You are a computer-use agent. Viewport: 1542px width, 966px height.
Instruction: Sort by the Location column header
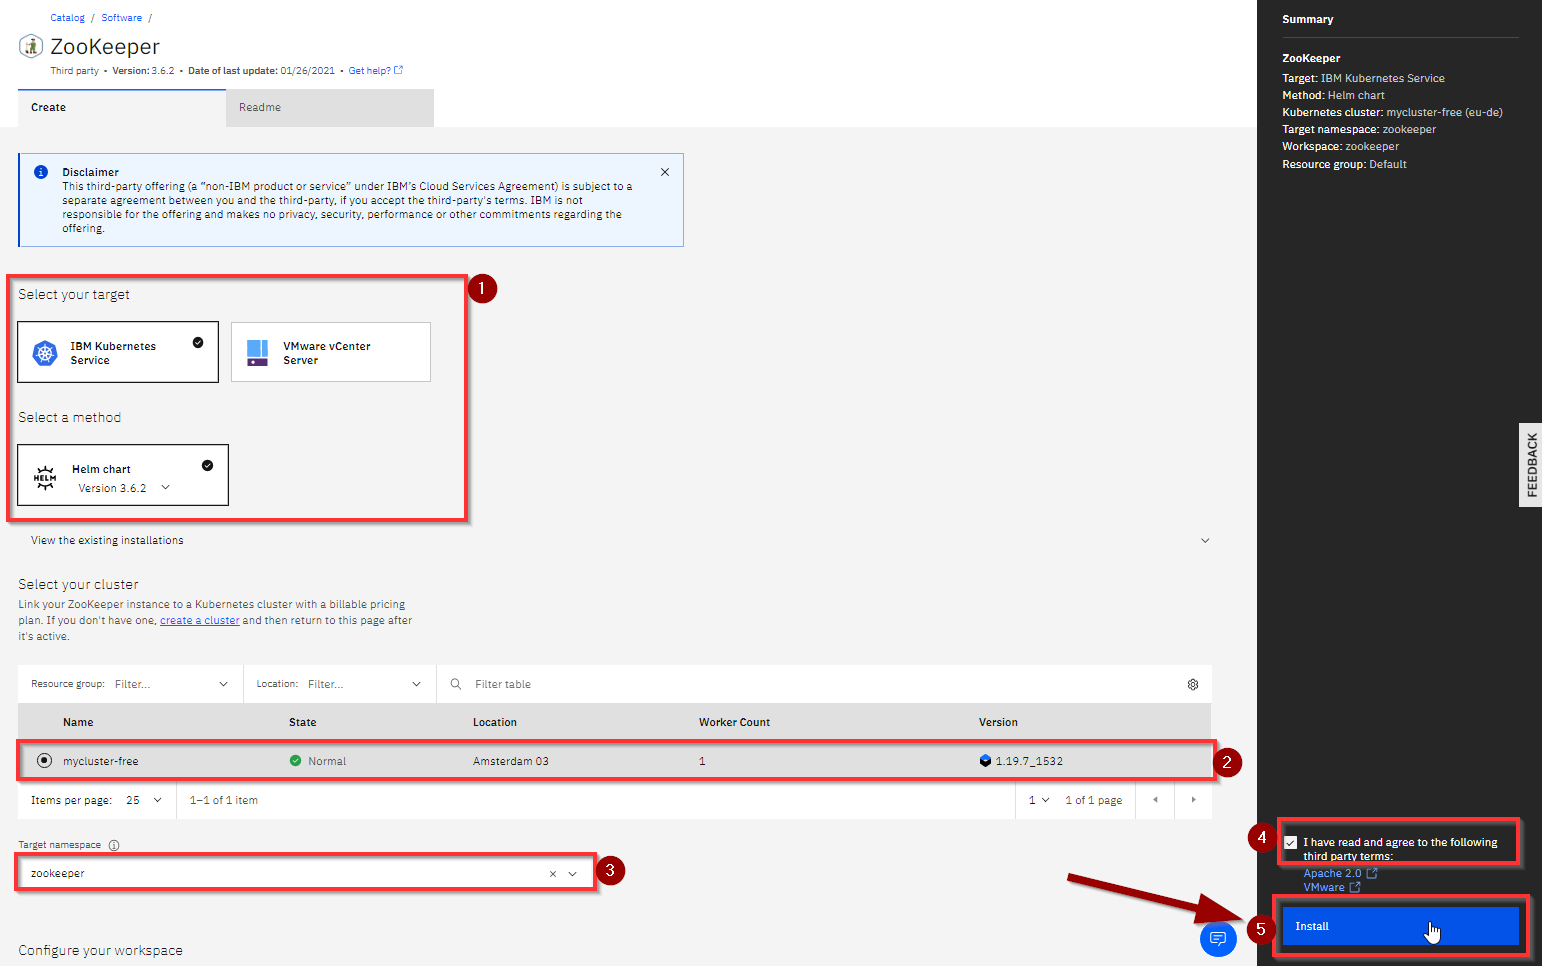tap(495, 722)
